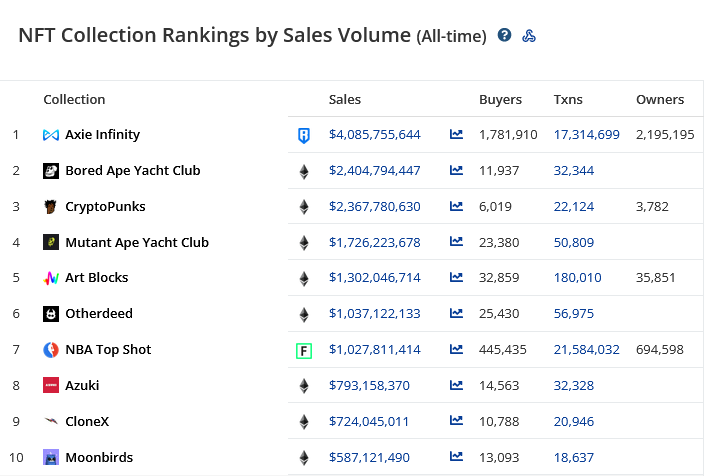Open the Otherdeed collection name
Viewport: 706px width, 476px height.
(x=99, y=314)
